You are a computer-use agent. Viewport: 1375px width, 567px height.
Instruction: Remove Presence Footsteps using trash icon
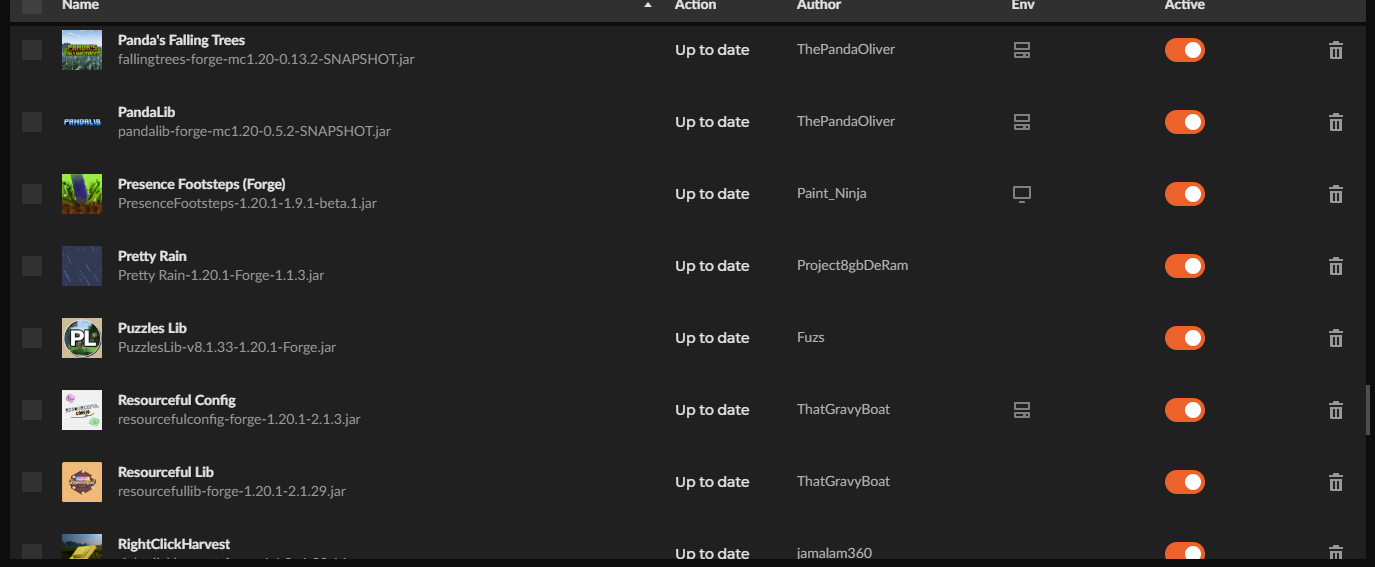[1335, 194]
